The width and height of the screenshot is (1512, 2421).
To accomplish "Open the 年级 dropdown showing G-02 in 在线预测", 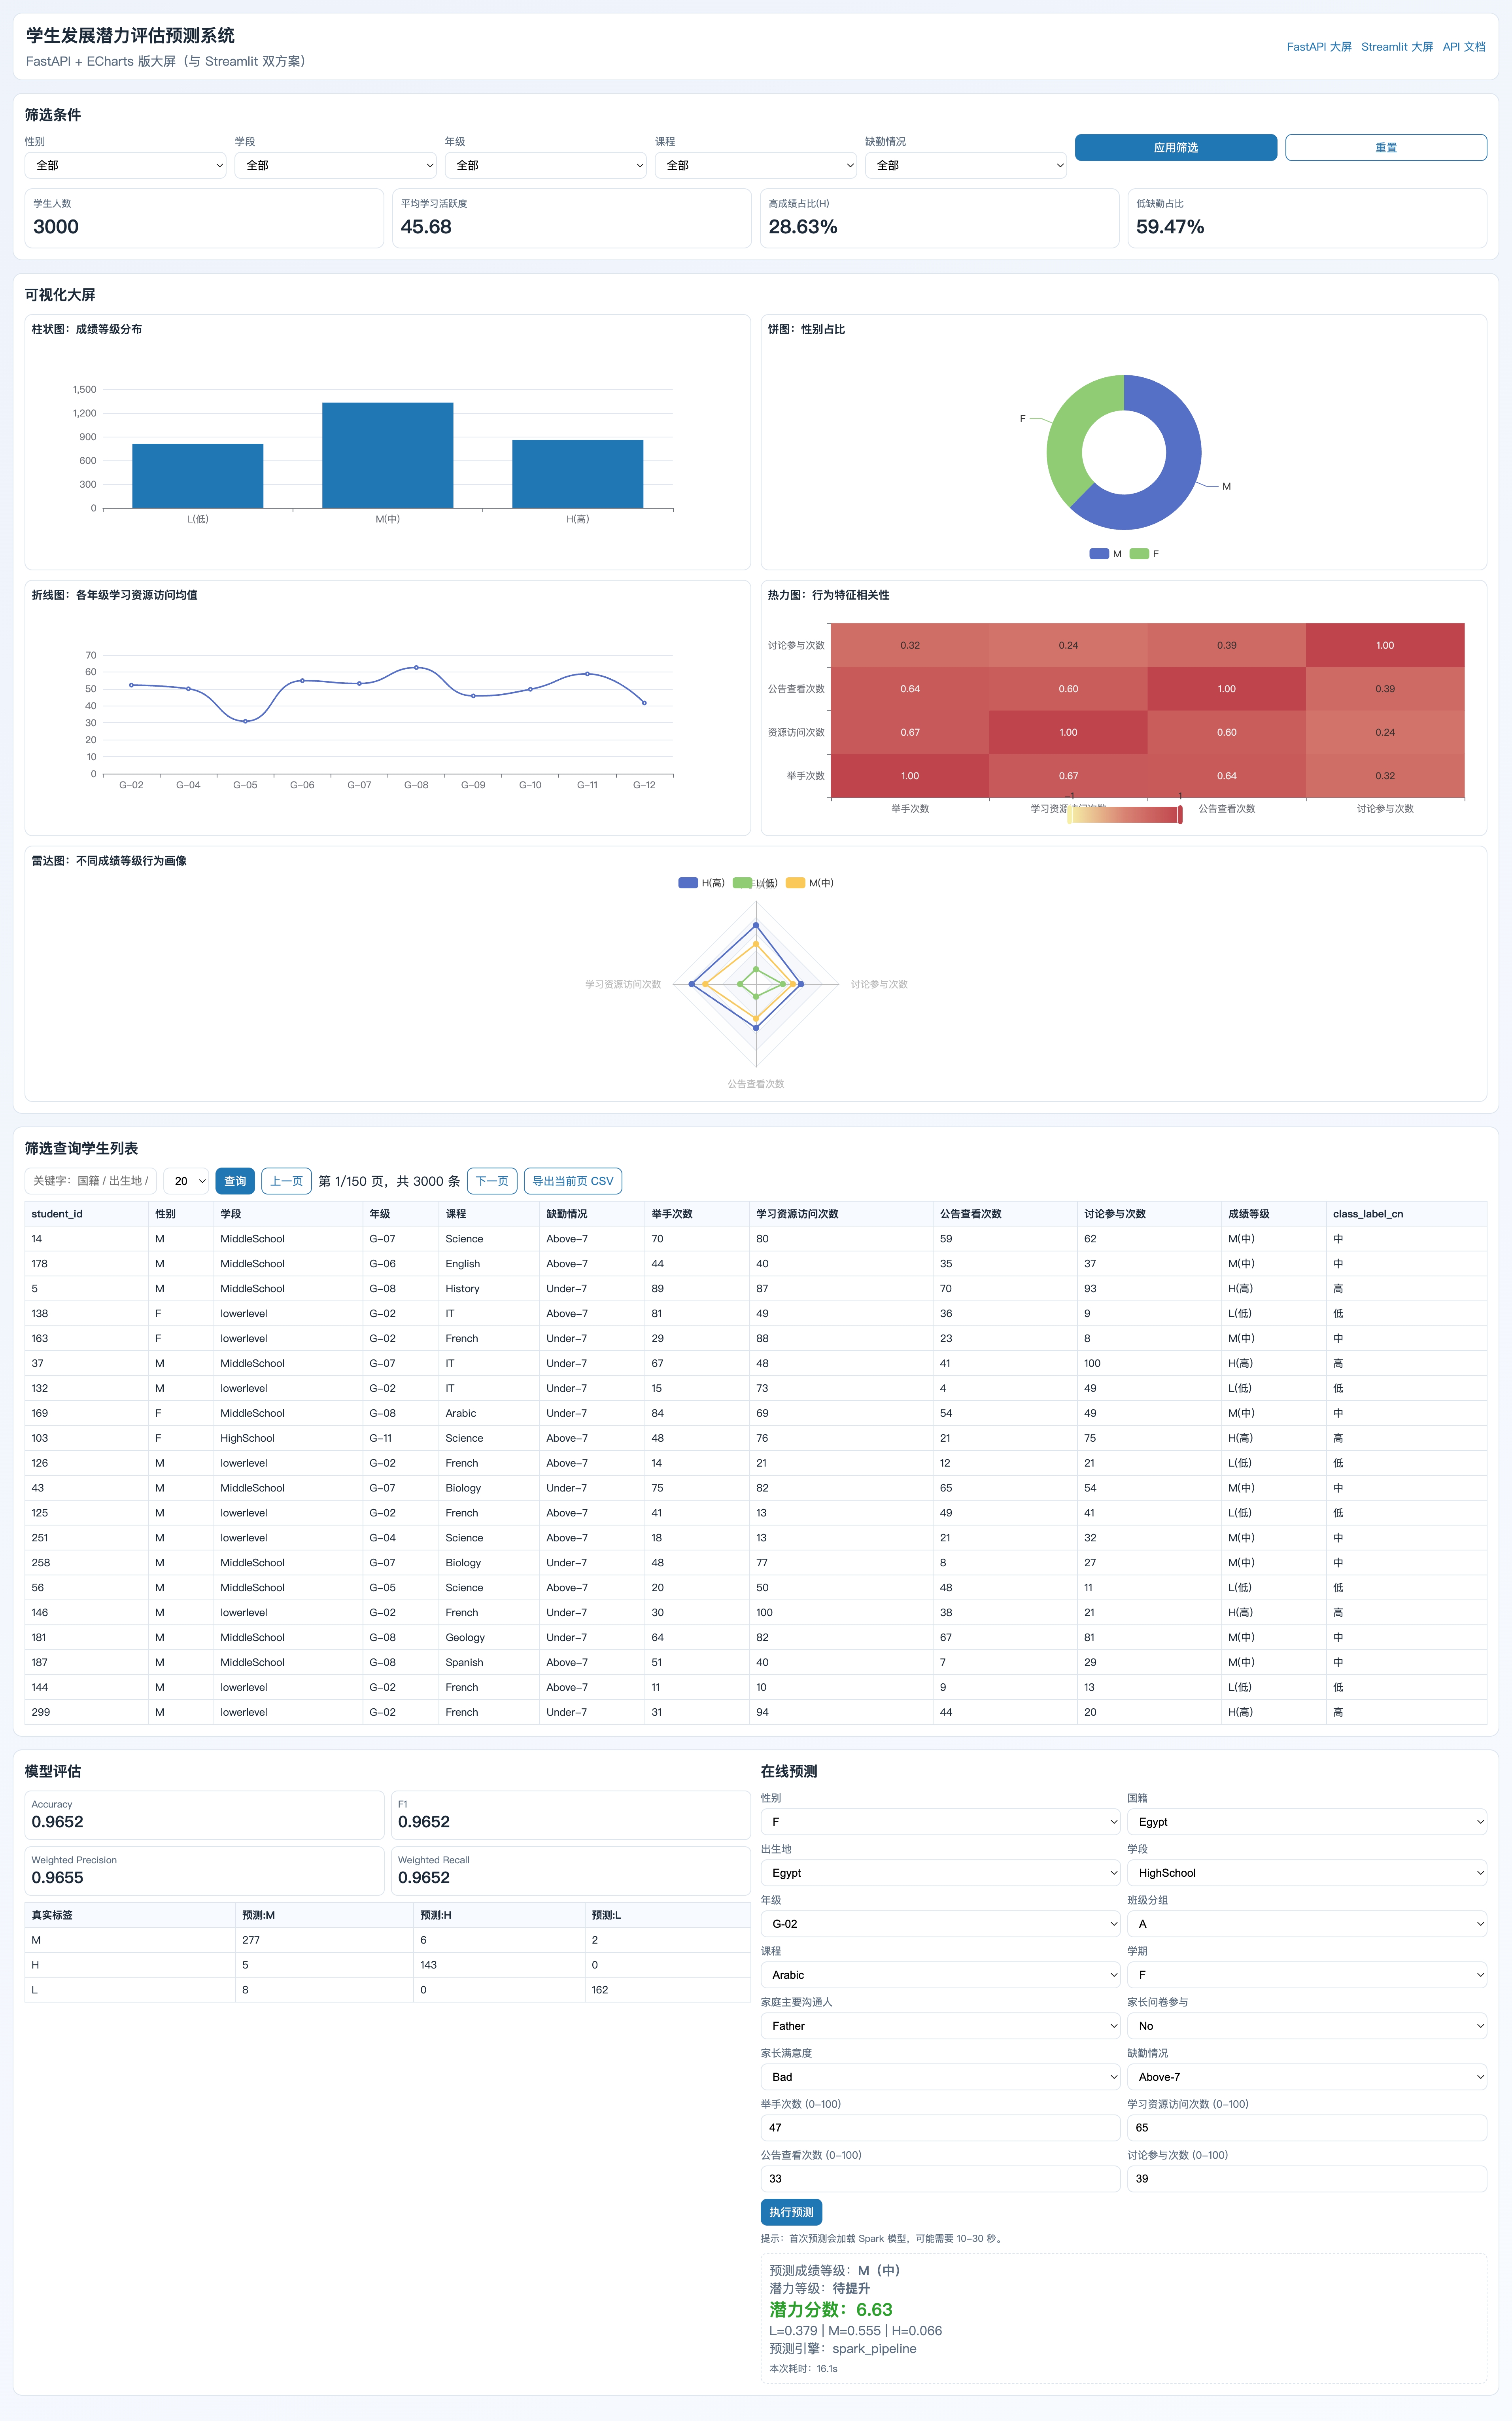I will (x=940, y=1924).
